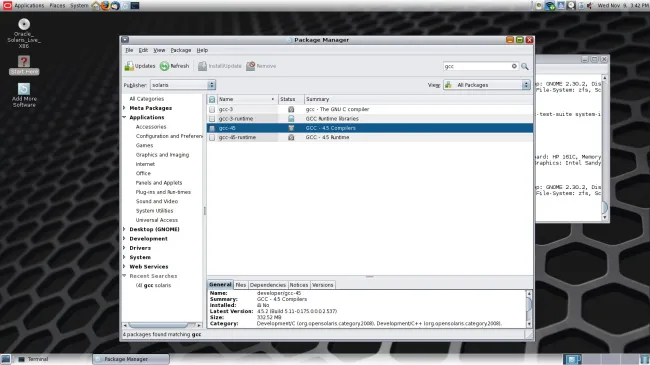
Task: Select the Graphics and Imaging category
Action: (162, 155)
